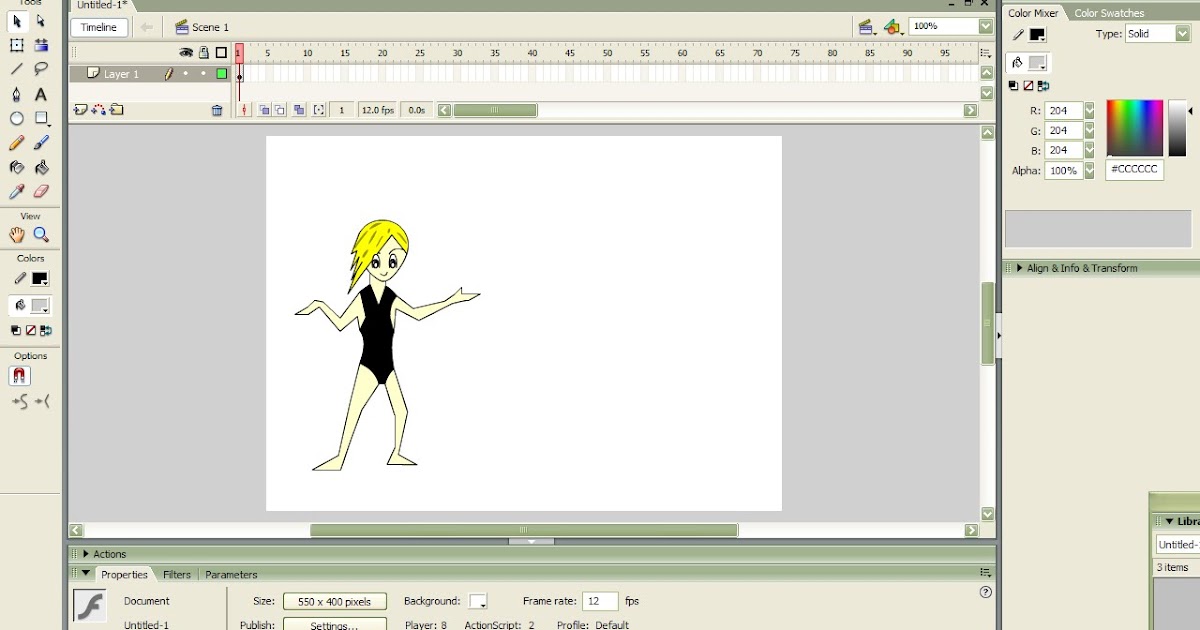This screenshot has width=1200, height=630.
Task: Switch to the Color Swatches tab
Action: (x=1109, y=13)
